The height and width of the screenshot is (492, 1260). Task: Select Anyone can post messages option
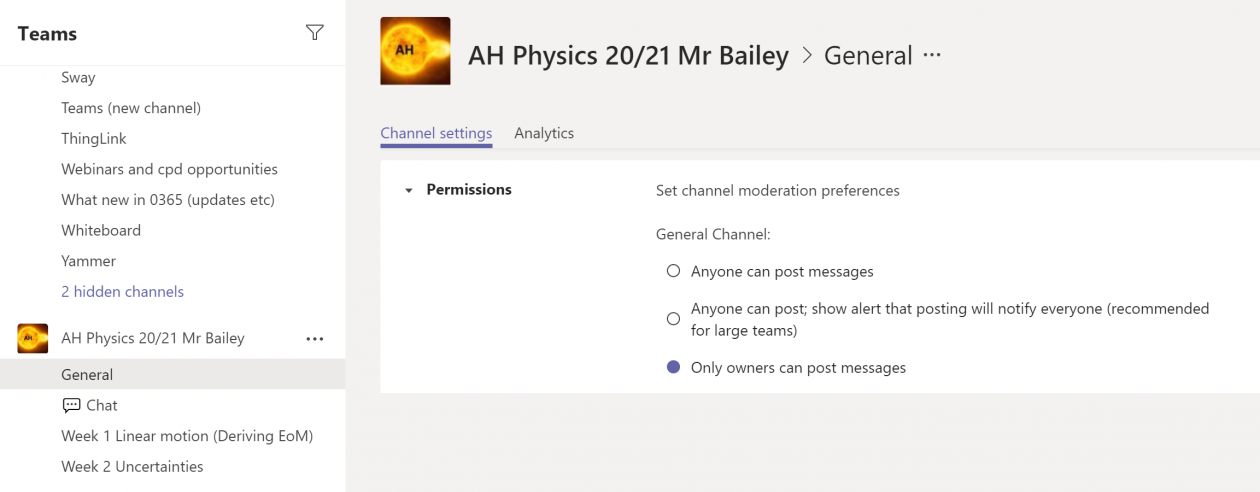[x=673, y=271]
